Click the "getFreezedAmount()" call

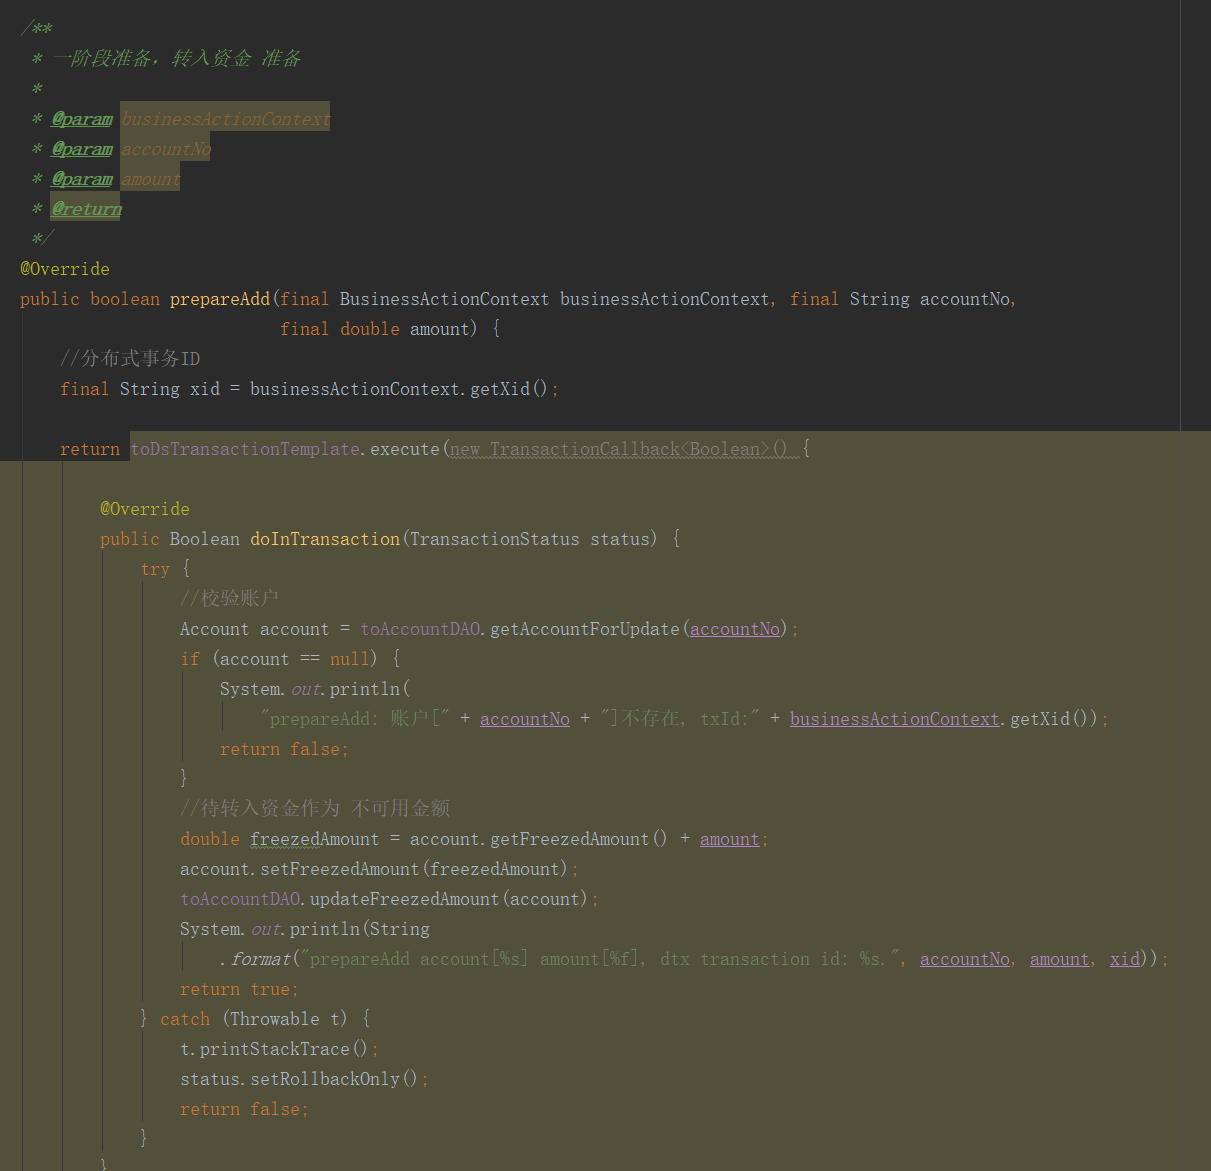tap(578, 839)
